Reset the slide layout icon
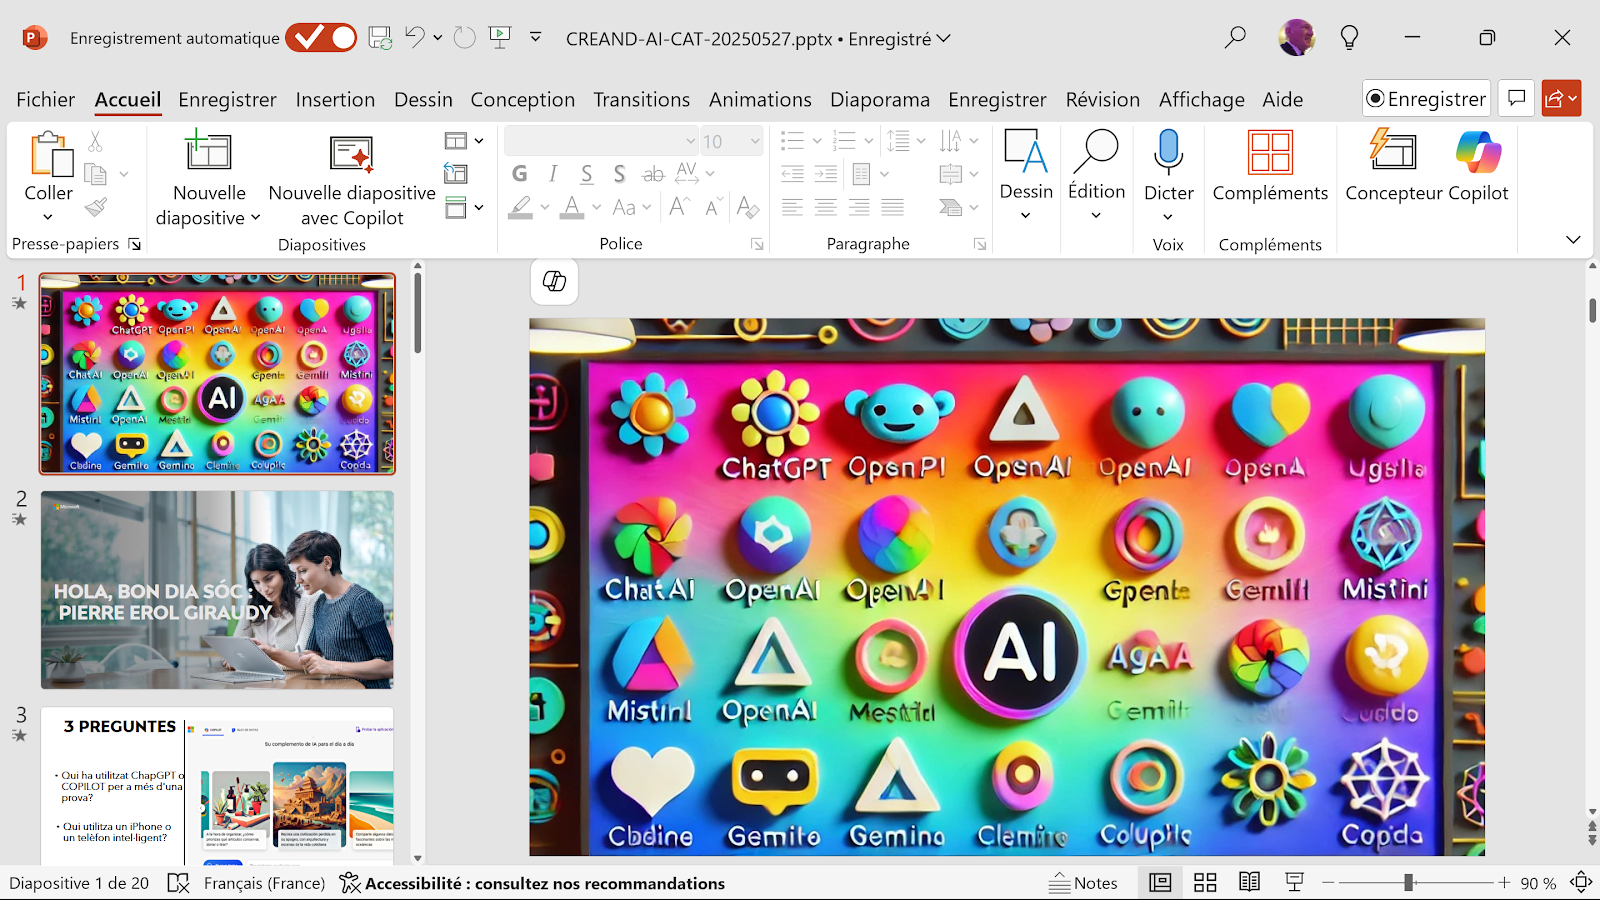 456,174
